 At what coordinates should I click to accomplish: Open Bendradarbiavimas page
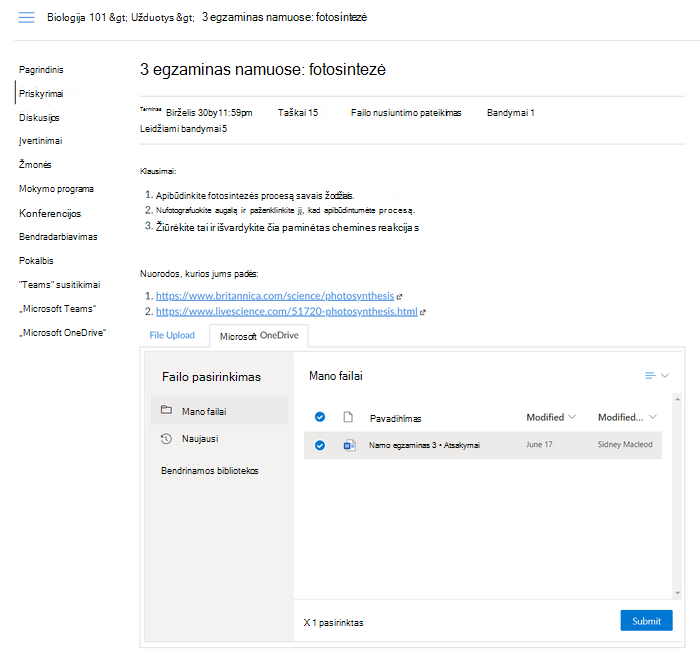(x=58, y=237)
